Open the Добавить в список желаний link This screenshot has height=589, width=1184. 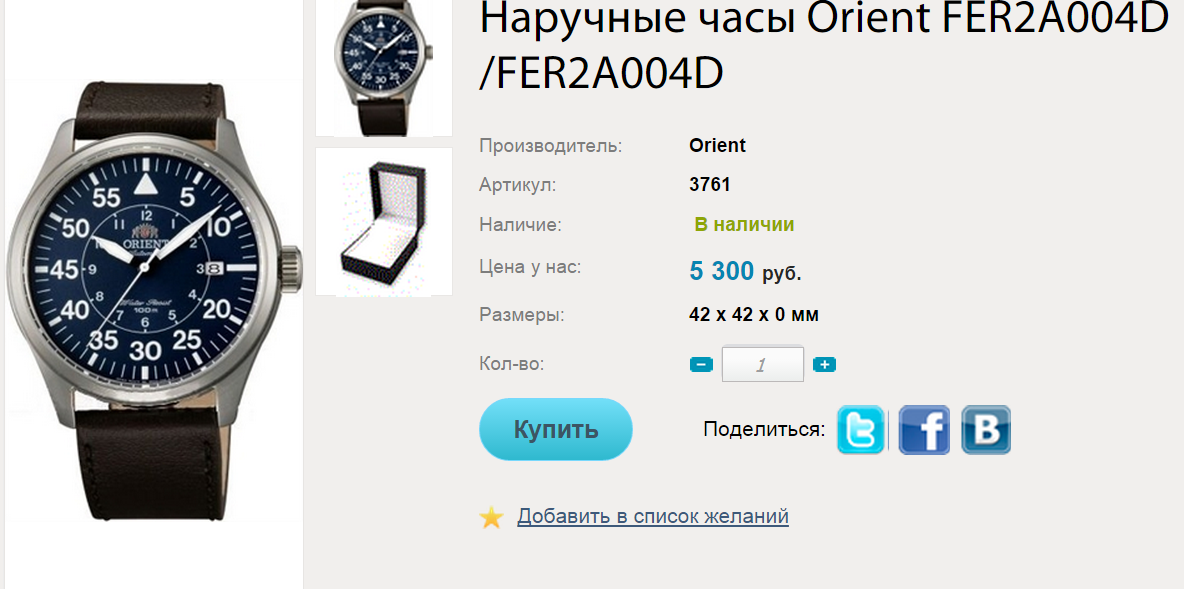click(652, 517)
